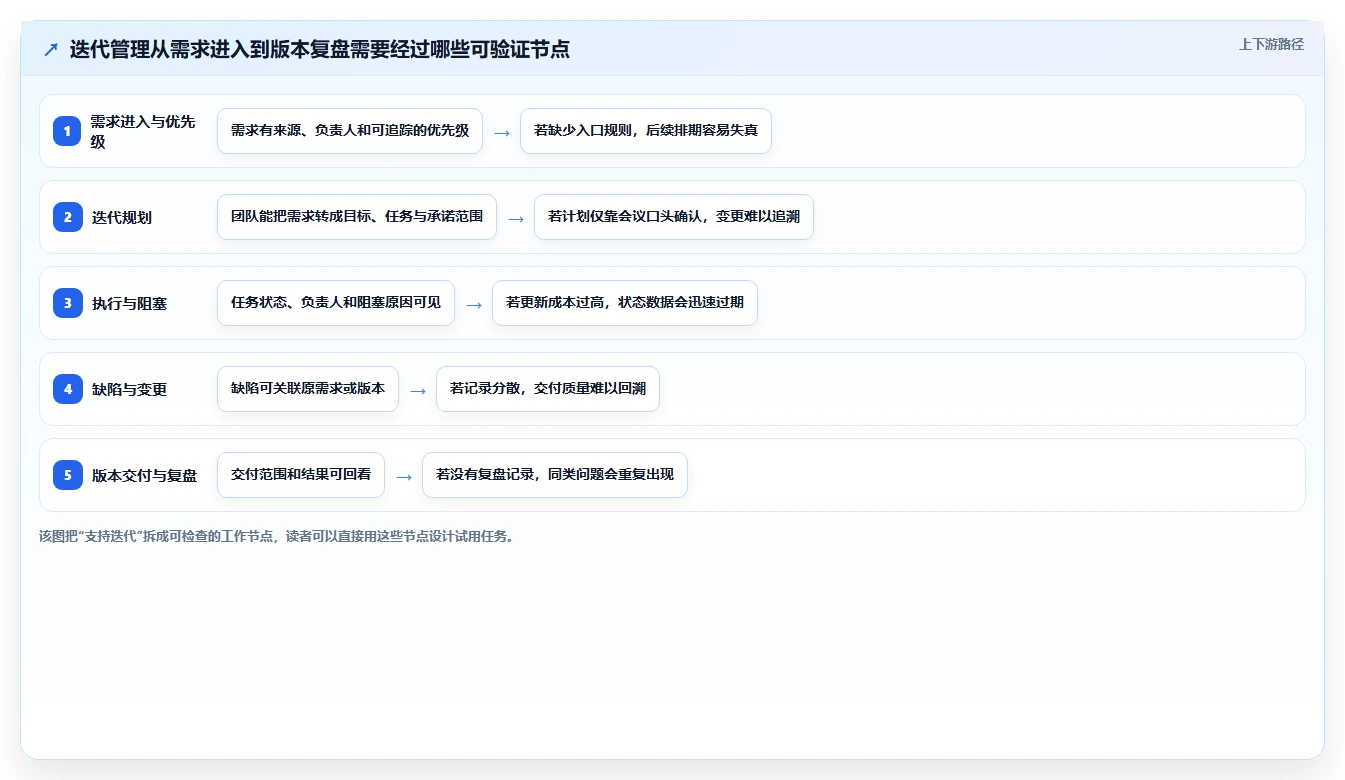Click the 若记录分散，交付质量难以回溯 box
This screenshot has width=1345, height=780.
coord(548,389)
